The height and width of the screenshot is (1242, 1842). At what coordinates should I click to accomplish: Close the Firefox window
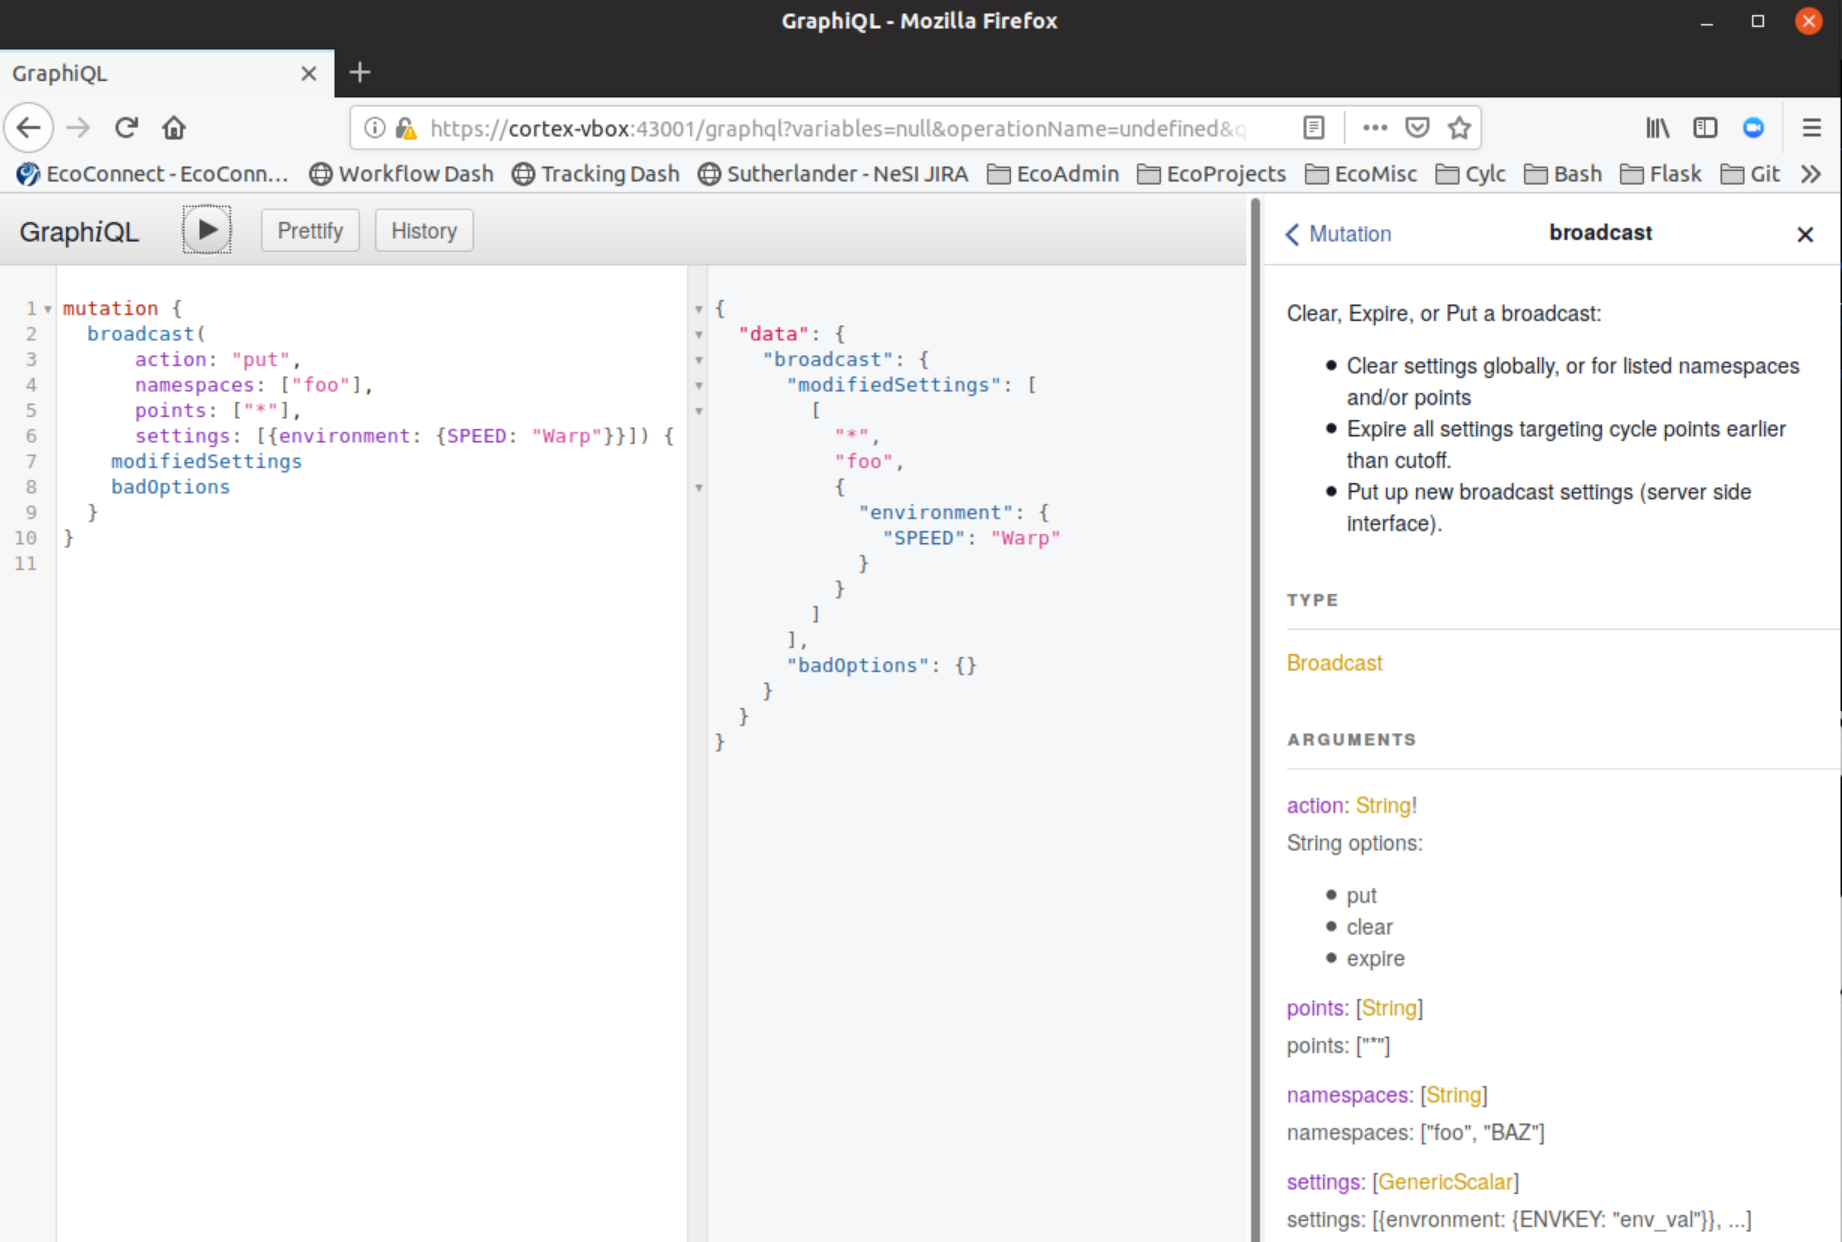[x=1808, y=21]
